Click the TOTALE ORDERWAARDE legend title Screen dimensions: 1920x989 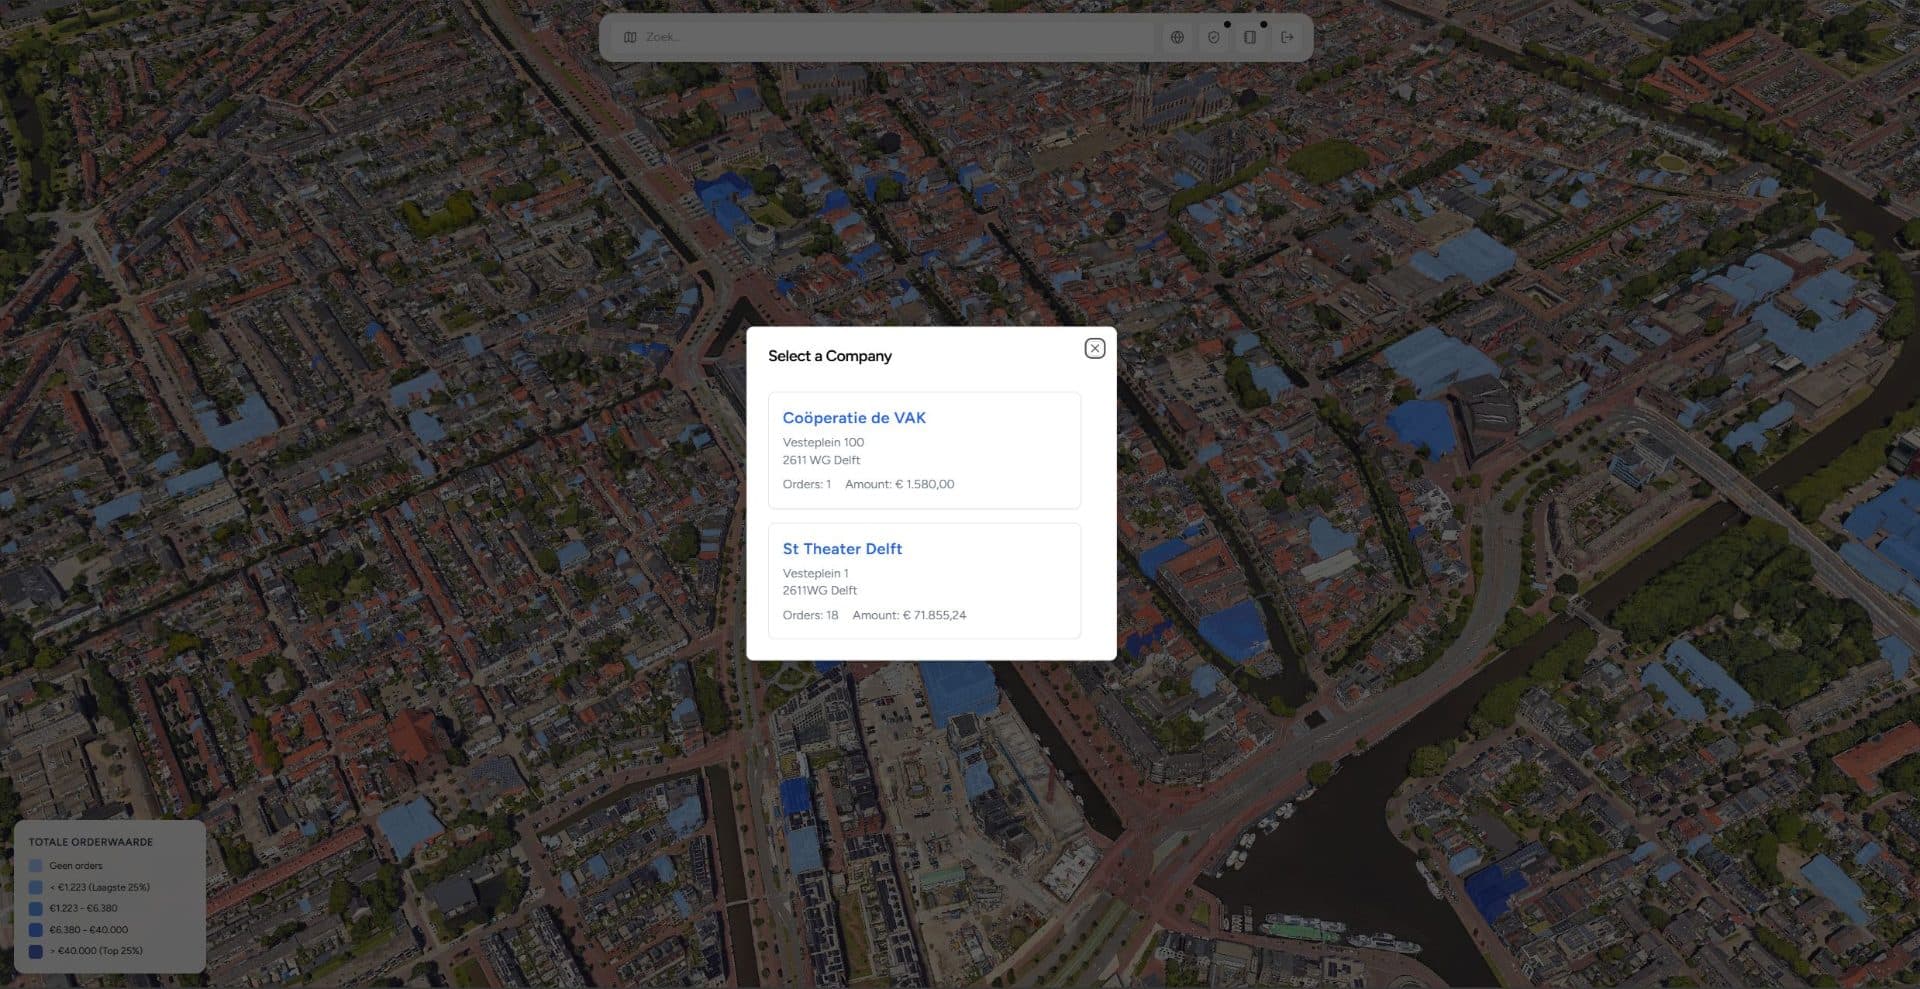91,842
